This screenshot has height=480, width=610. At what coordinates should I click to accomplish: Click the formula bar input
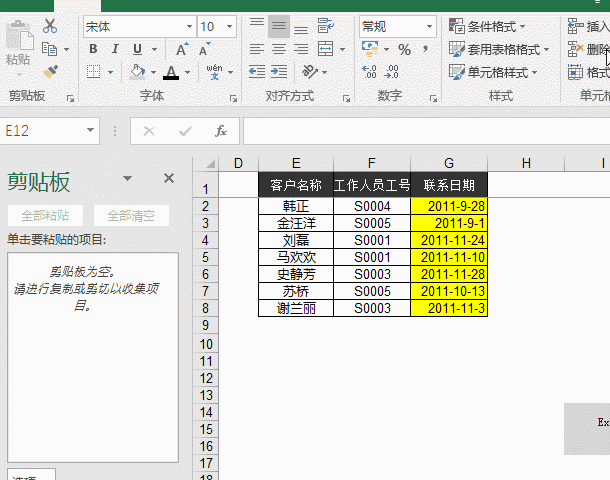[x=426, y=131]
